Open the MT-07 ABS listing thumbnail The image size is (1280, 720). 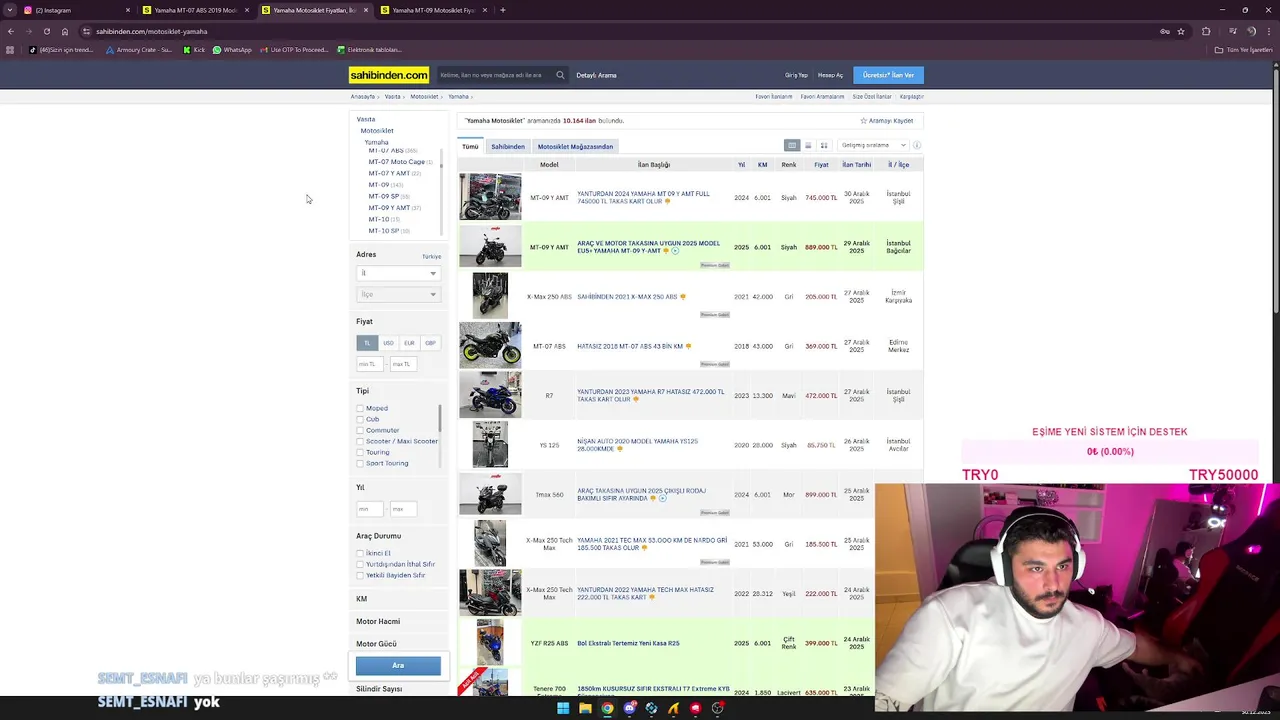click(490, 345)
